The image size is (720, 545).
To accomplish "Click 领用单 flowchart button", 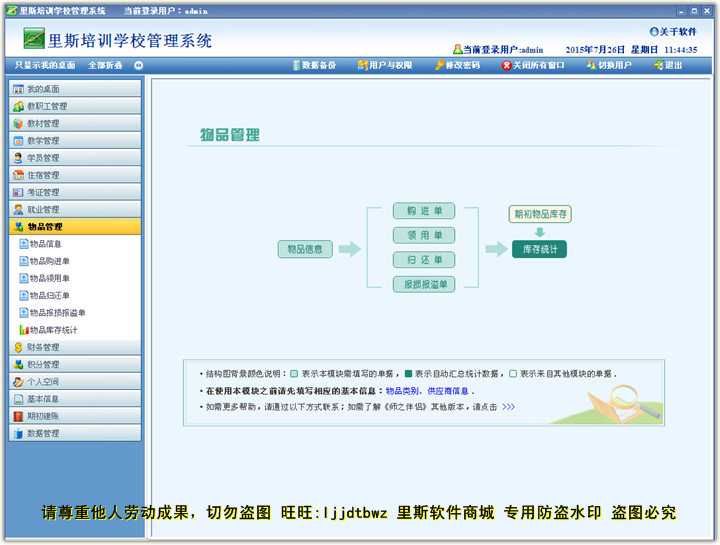I will coord(424,236).
